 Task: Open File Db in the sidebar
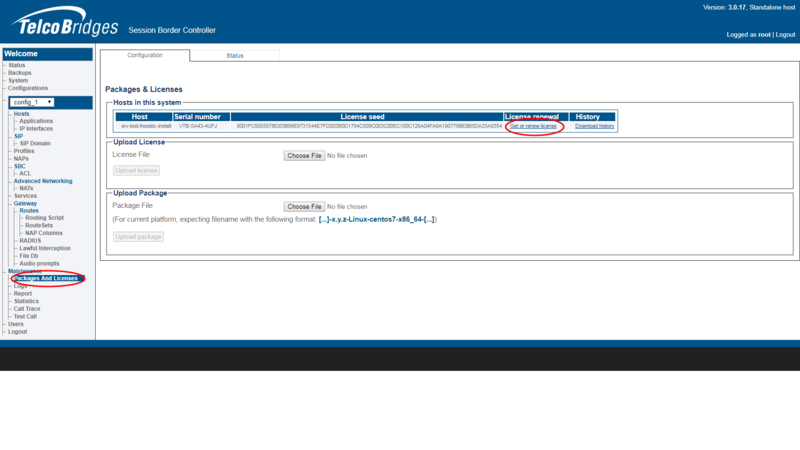(x=29, y=256)
